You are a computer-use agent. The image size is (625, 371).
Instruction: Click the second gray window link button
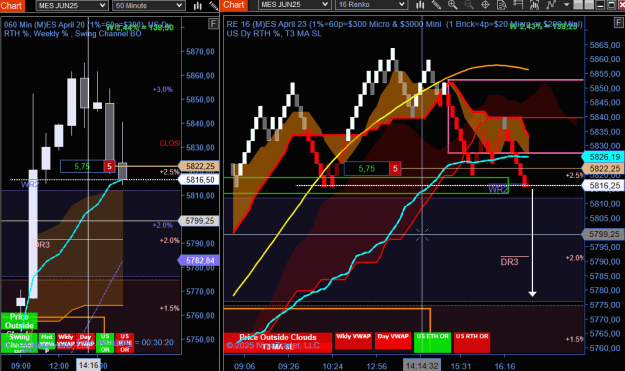pyautogui.click(x=589, y=5)
